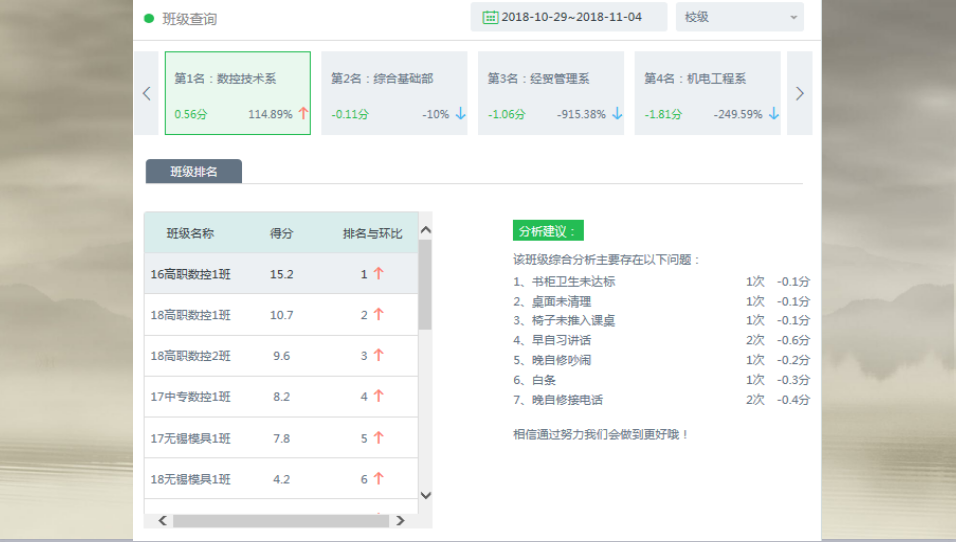956x542 pixels.
Task: Select row 17中专数控1班 in table
Action: [280, 397]
